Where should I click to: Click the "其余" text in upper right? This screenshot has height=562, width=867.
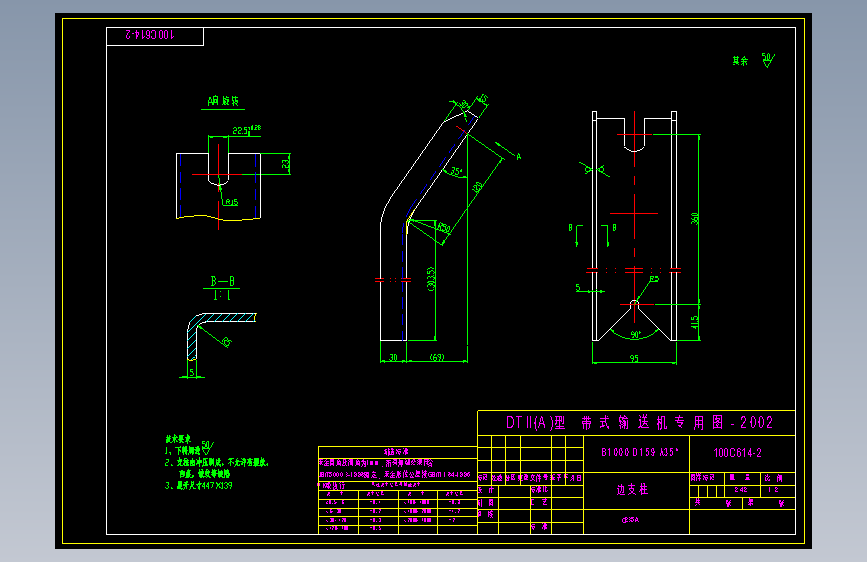point(740,61)
